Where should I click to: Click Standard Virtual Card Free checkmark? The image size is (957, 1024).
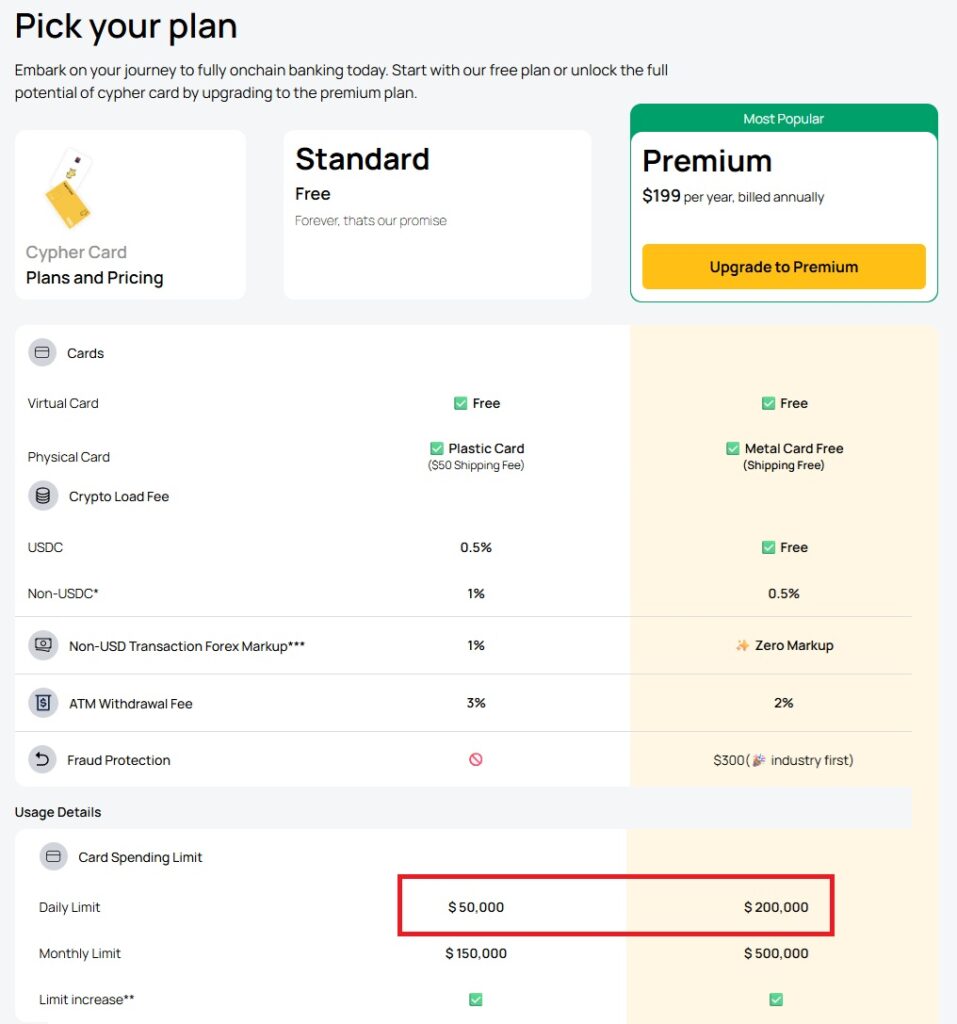tap(460, 403)
